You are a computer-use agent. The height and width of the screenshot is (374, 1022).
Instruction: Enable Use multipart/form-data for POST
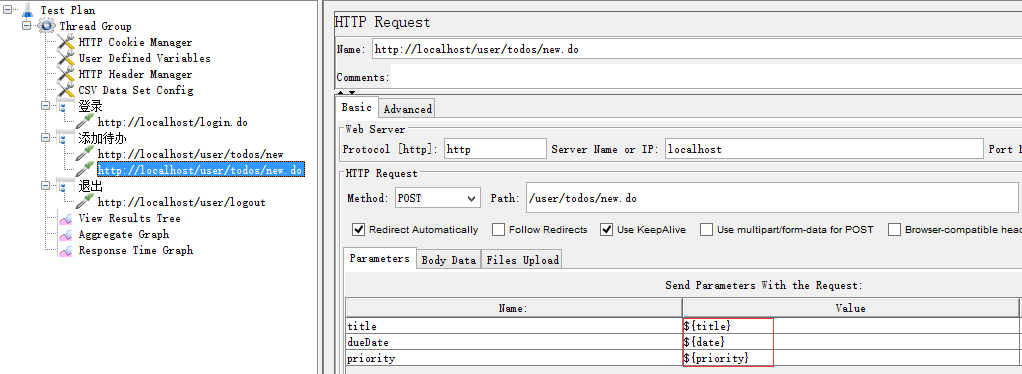(706, 229)
